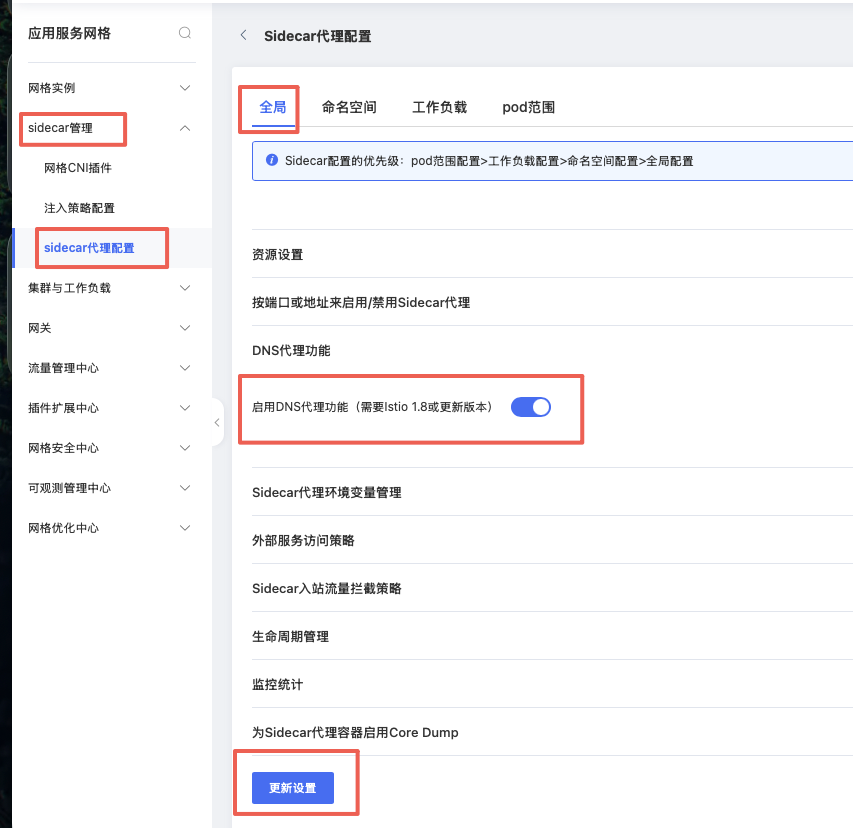Click the 更新设置 button
The width and height of the screenshot is (853, 828).
pyautogui.click(x=292, y=788)
